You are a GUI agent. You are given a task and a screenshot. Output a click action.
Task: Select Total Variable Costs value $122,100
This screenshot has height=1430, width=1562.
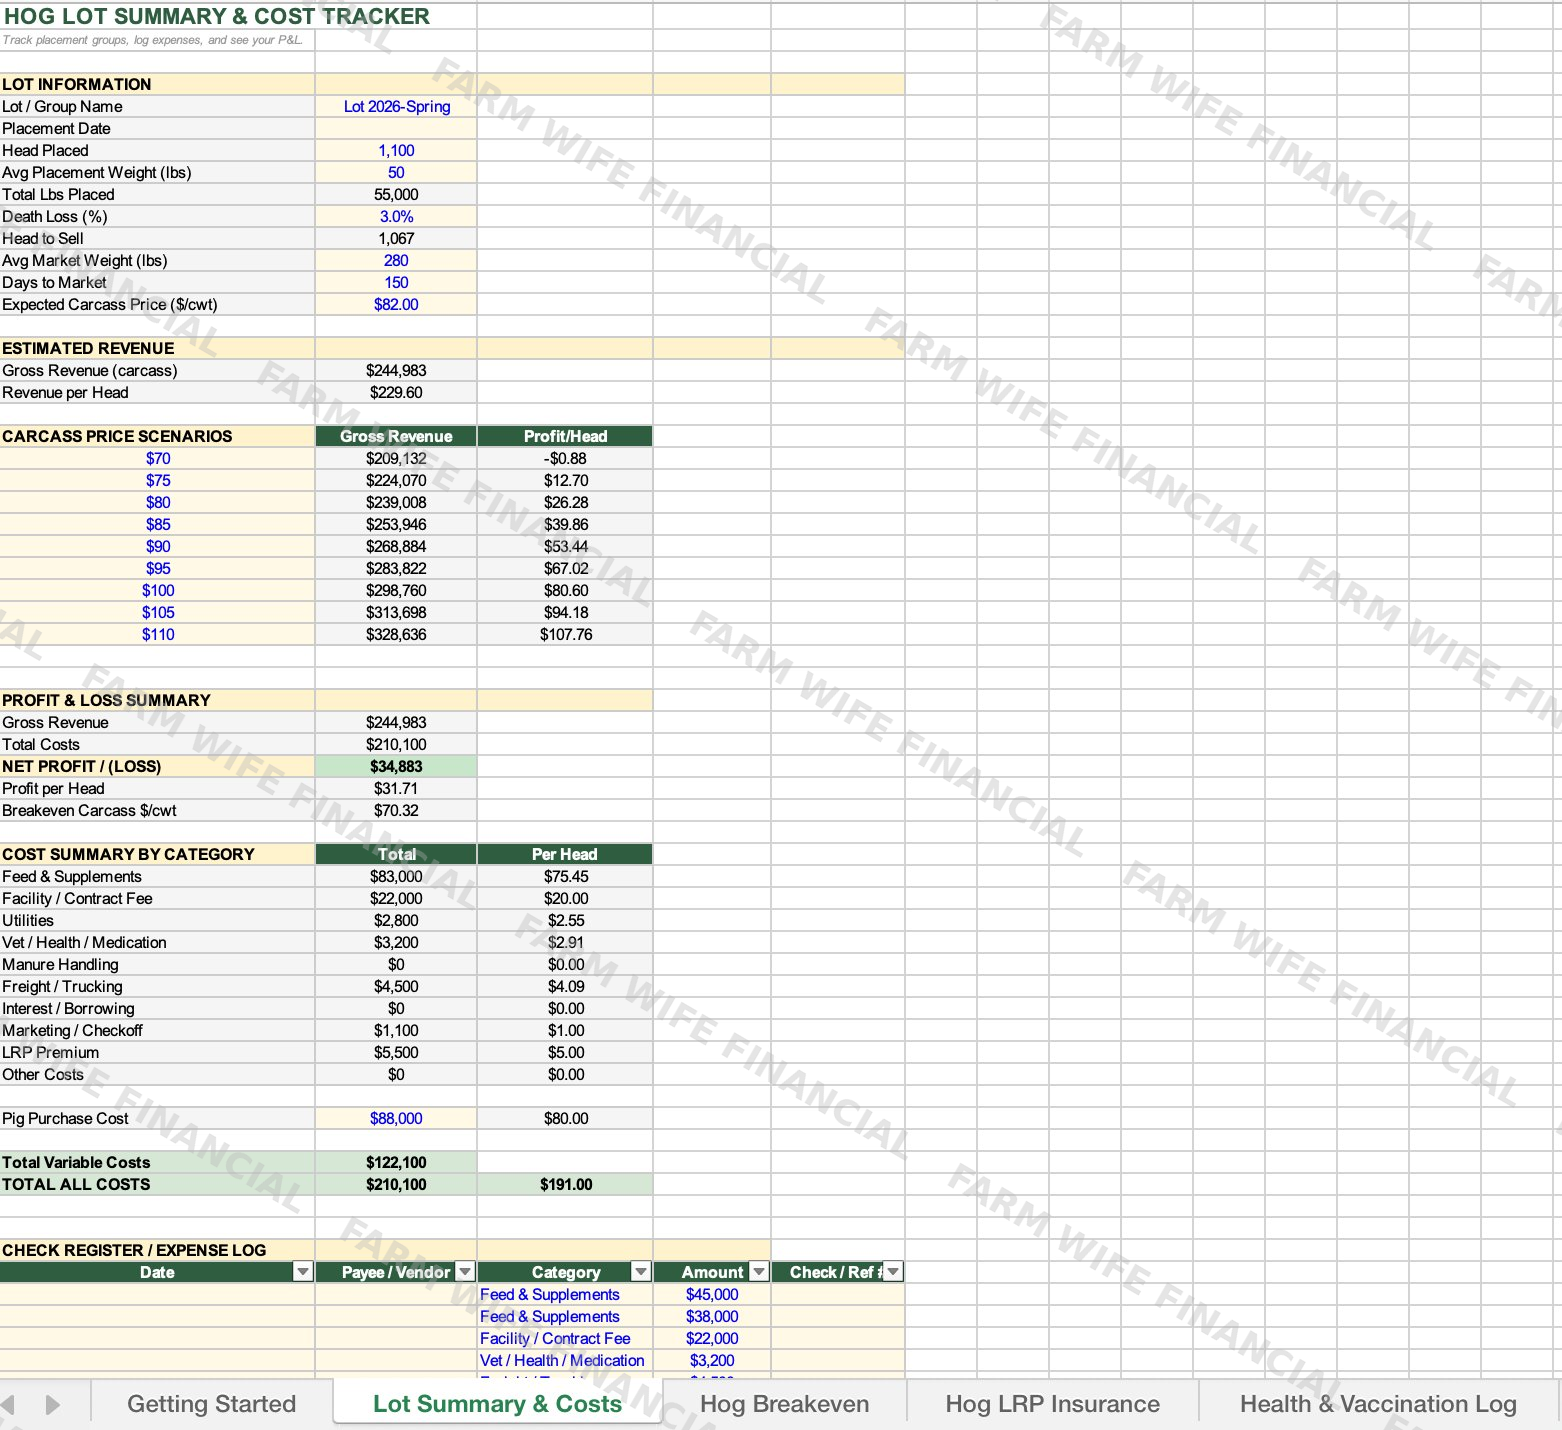pyautogui.click(x=396, y=1163)
